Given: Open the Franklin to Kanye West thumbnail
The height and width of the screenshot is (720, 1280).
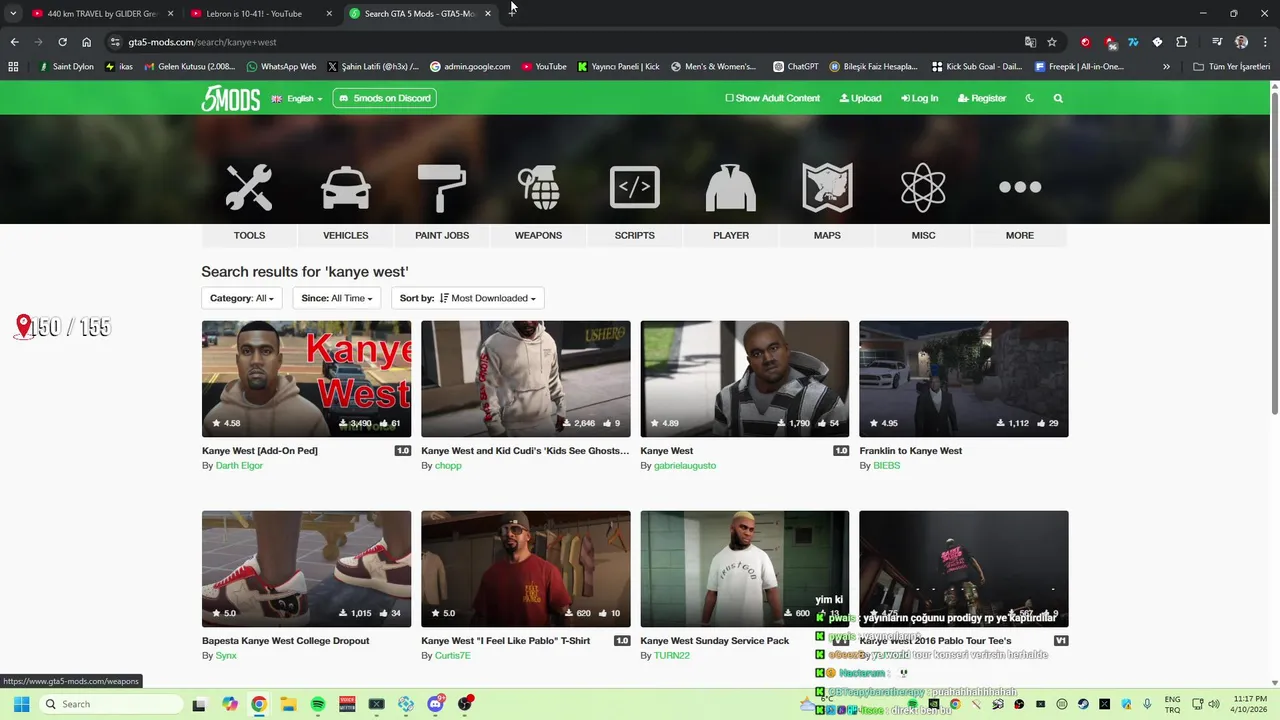Looking at the screenshot, I should (964, 379).
